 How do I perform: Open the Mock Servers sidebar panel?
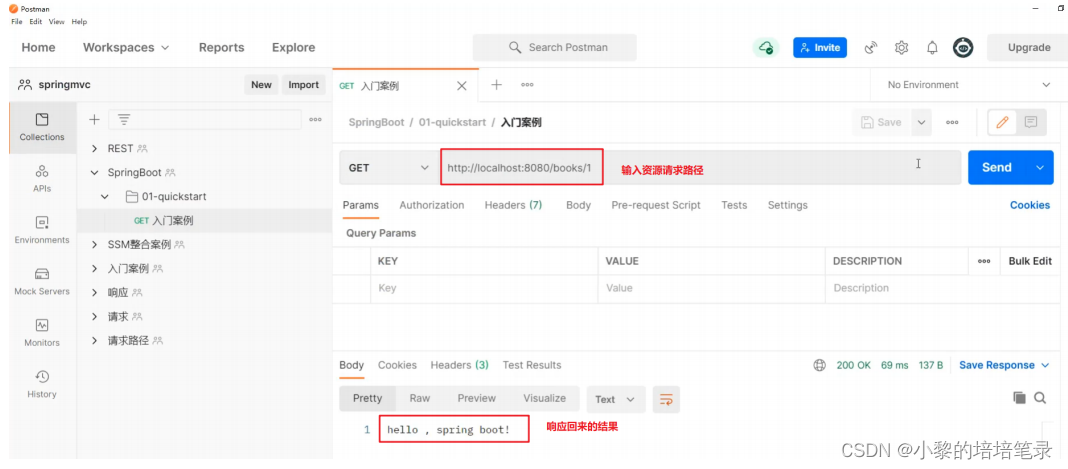(x=42, y=282)
